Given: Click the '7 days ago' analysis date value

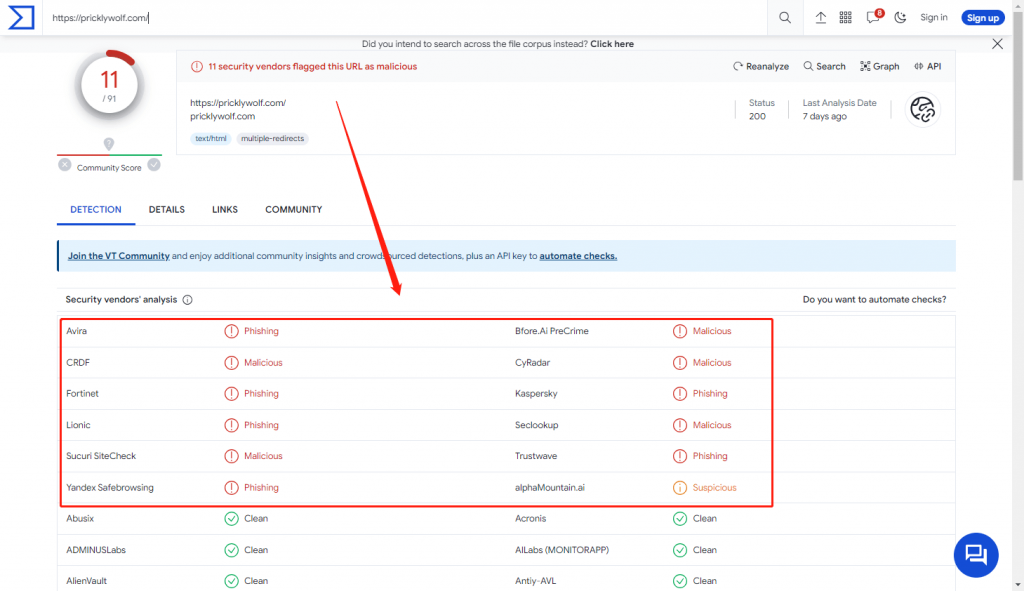Looking at the screenshot, I should (x=824, y=116).
